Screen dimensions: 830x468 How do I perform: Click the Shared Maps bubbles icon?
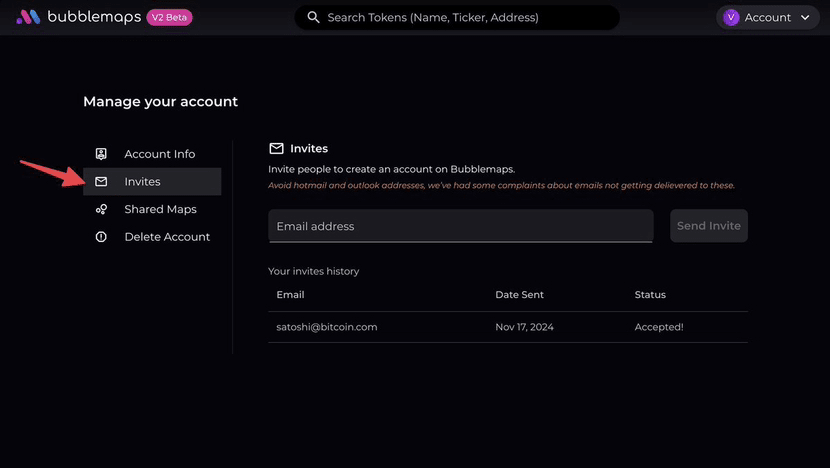click(101, 209)
